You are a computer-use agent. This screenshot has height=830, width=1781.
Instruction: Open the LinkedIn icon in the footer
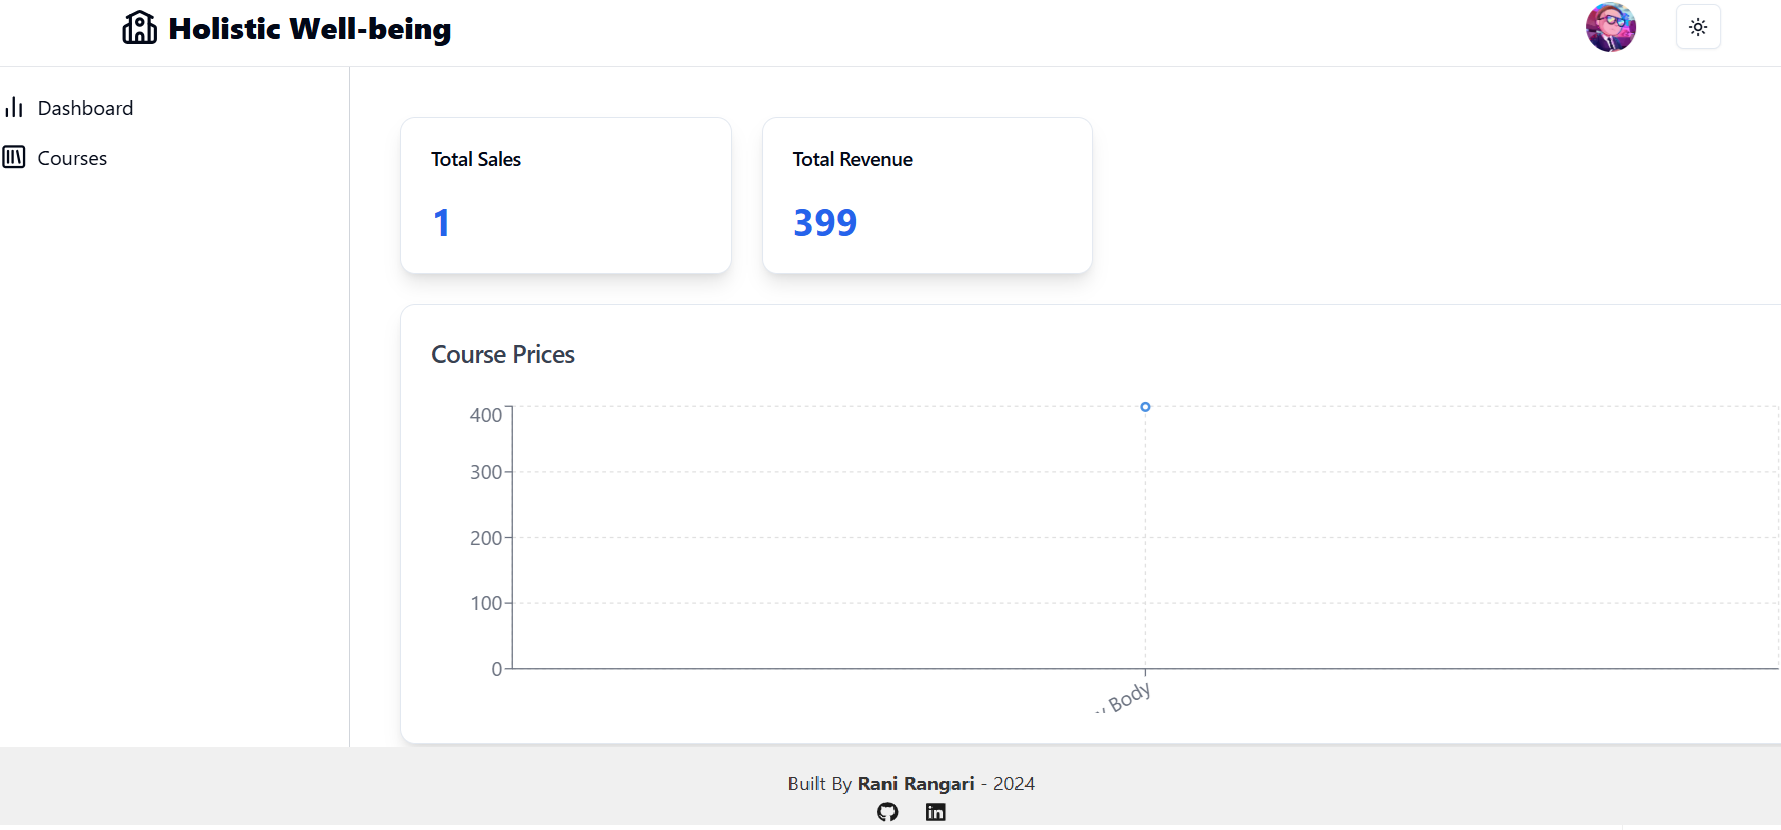coord(935,812)
